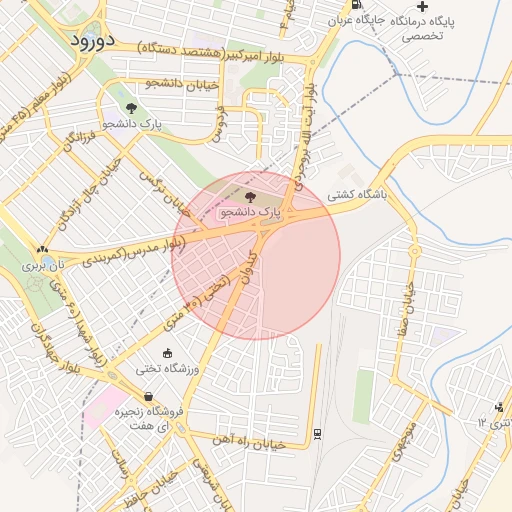Click the blue fountain marker beside نان بربری
512x512 pixels.
coord(49,261)
